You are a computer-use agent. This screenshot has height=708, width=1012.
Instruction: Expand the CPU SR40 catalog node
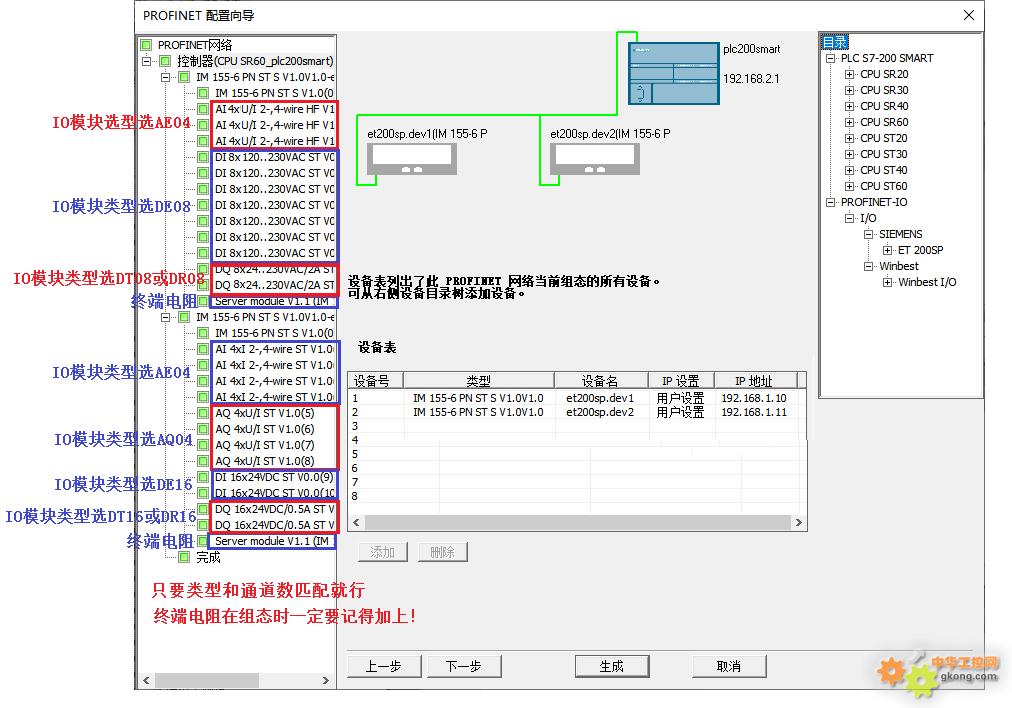point(849,106)
